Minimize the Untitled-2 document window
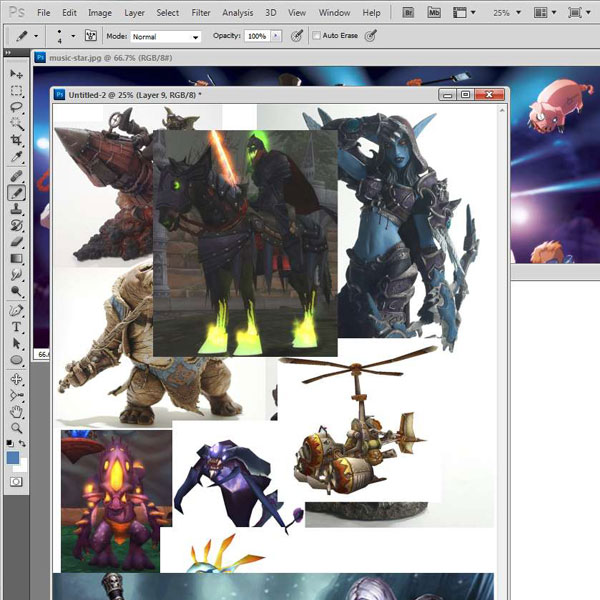Screen dimensions: 600x600 point(448,95)
